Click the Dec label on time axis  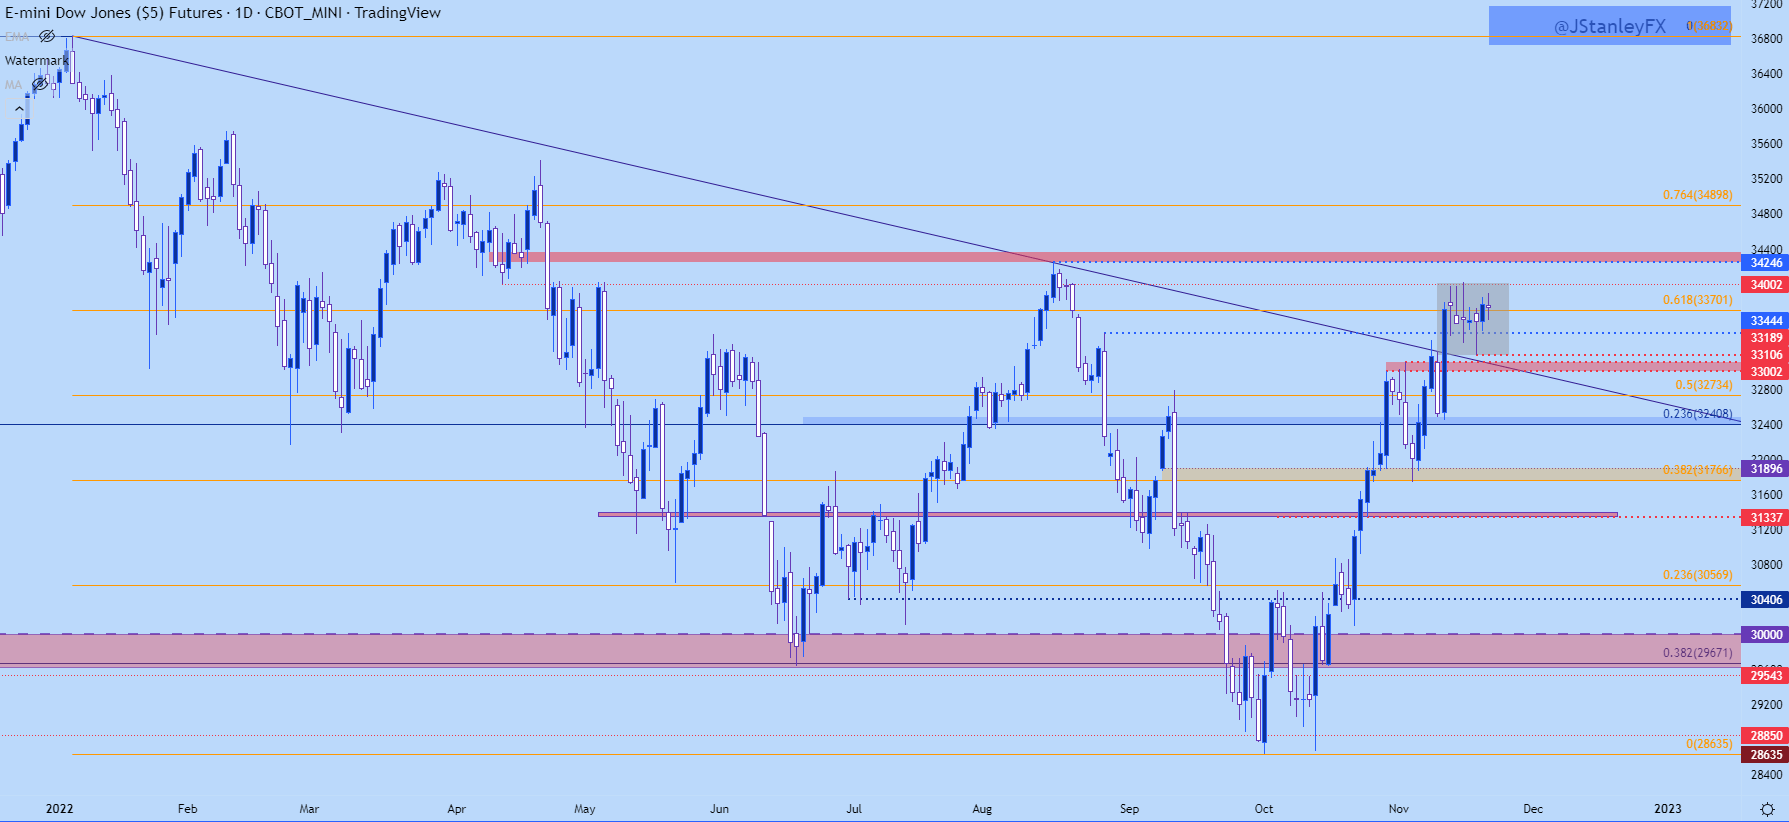pyautogui.click(x=1533, y=809)
